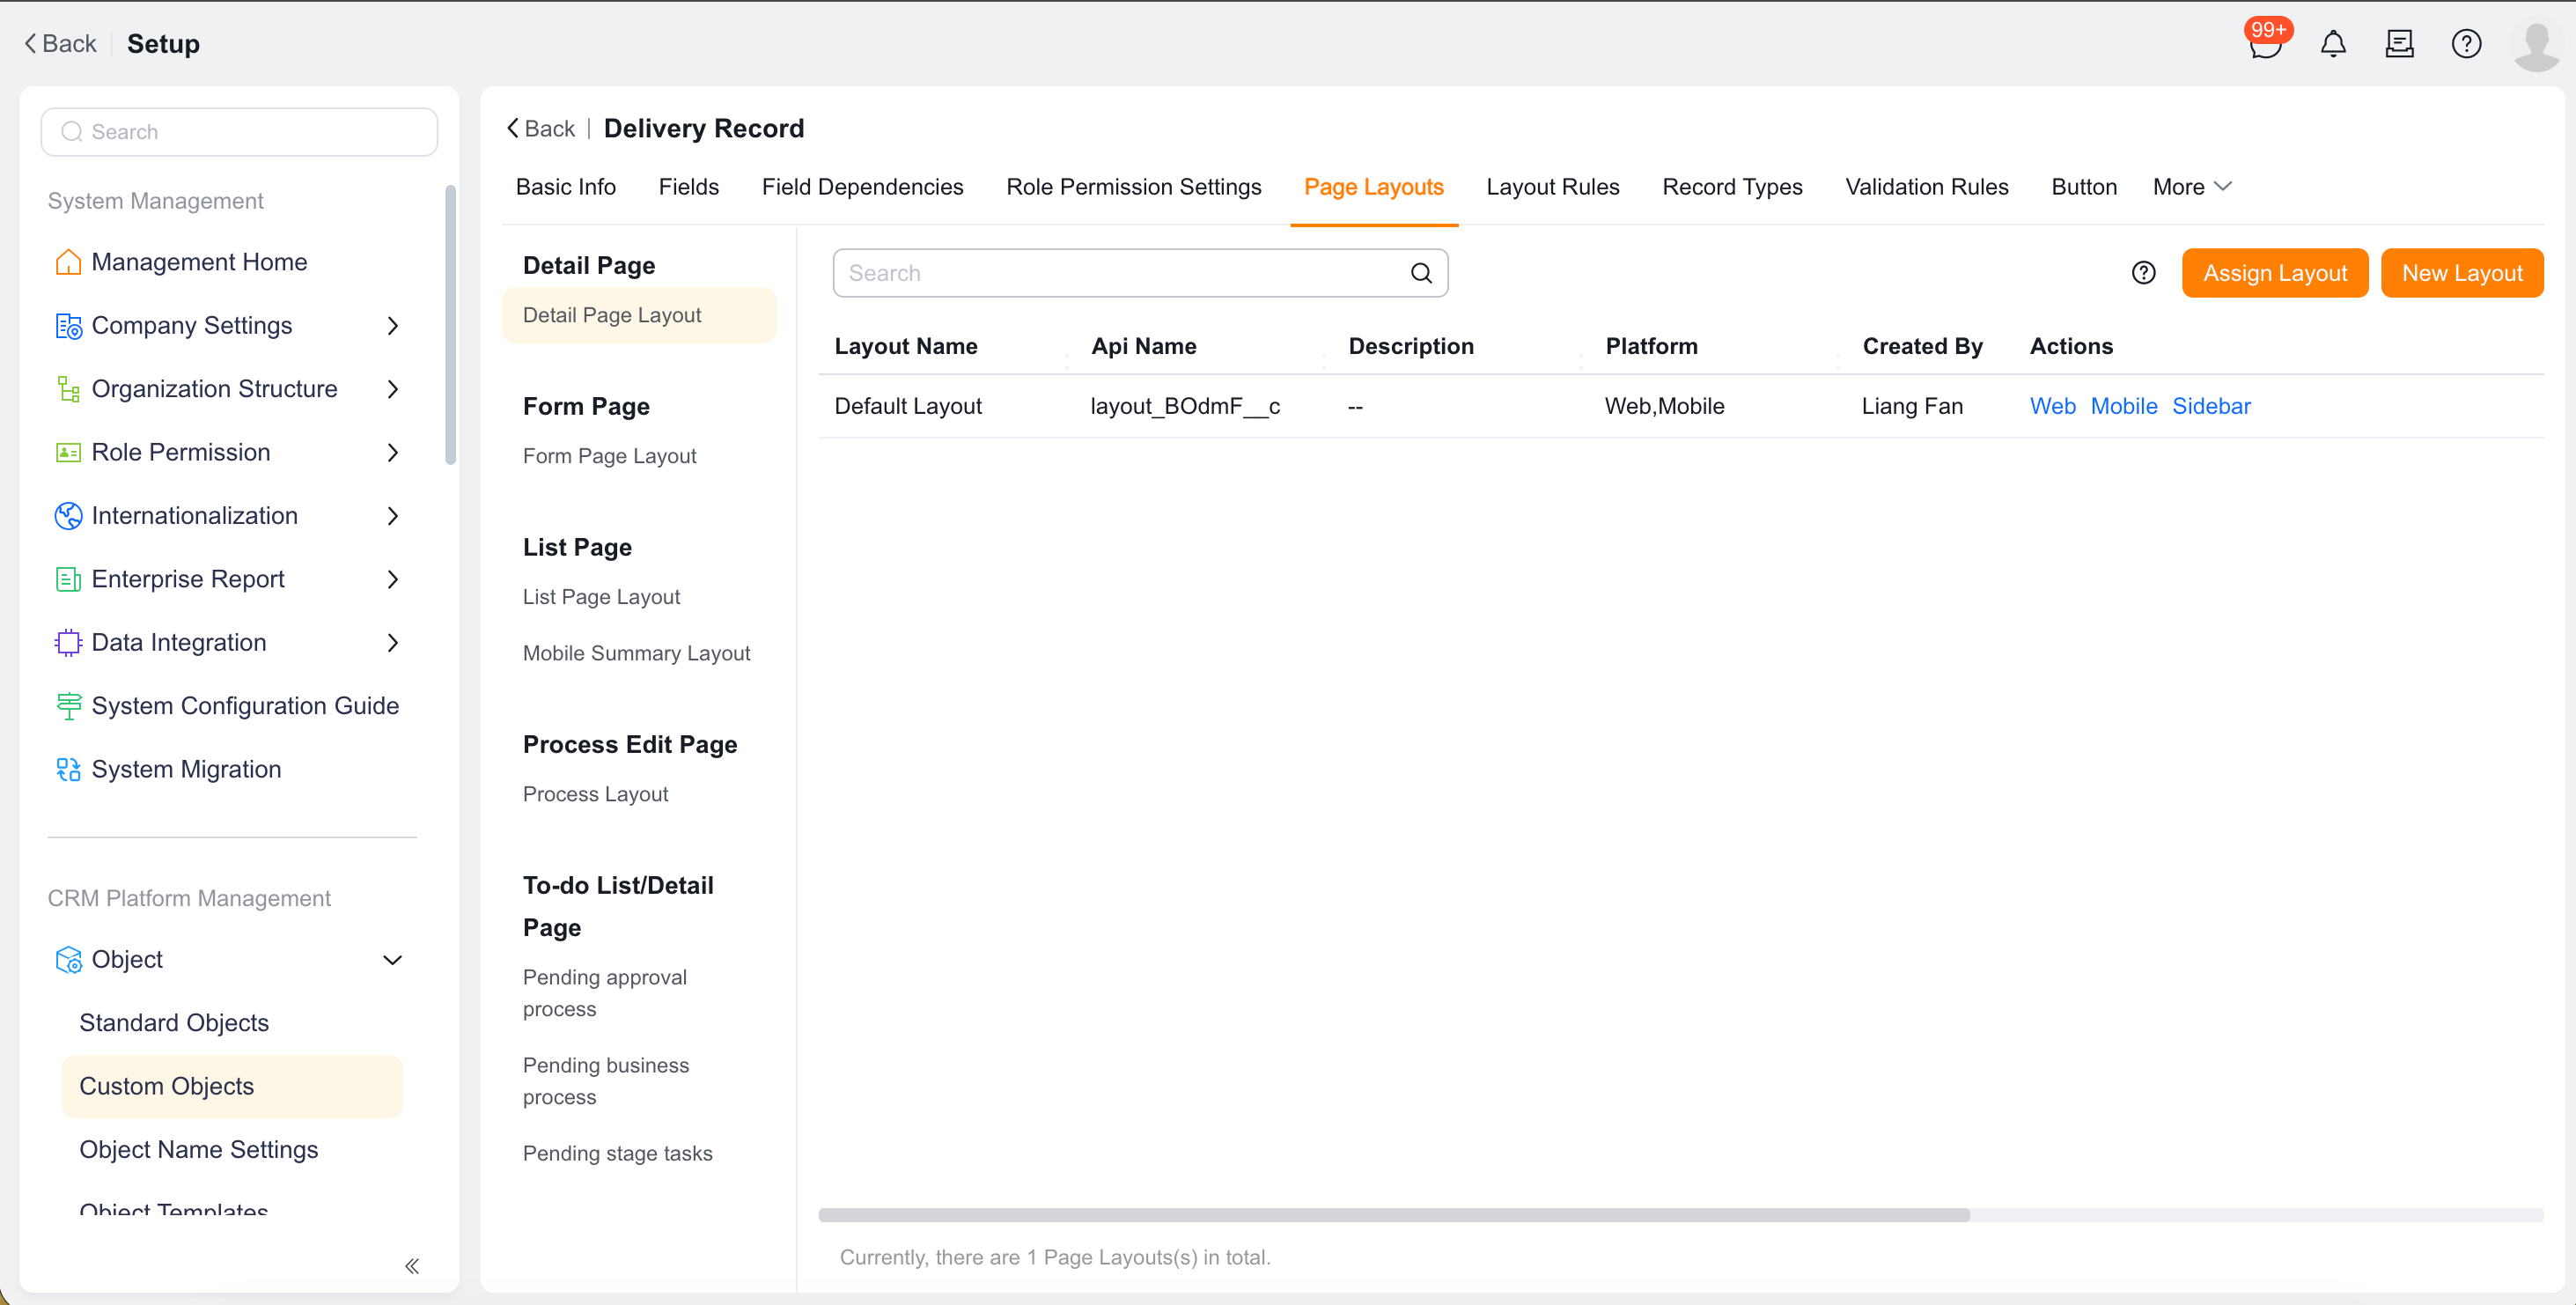2576x1305 pixels.
Task: Go to the Validation Rules tab
Action: 1926,187
